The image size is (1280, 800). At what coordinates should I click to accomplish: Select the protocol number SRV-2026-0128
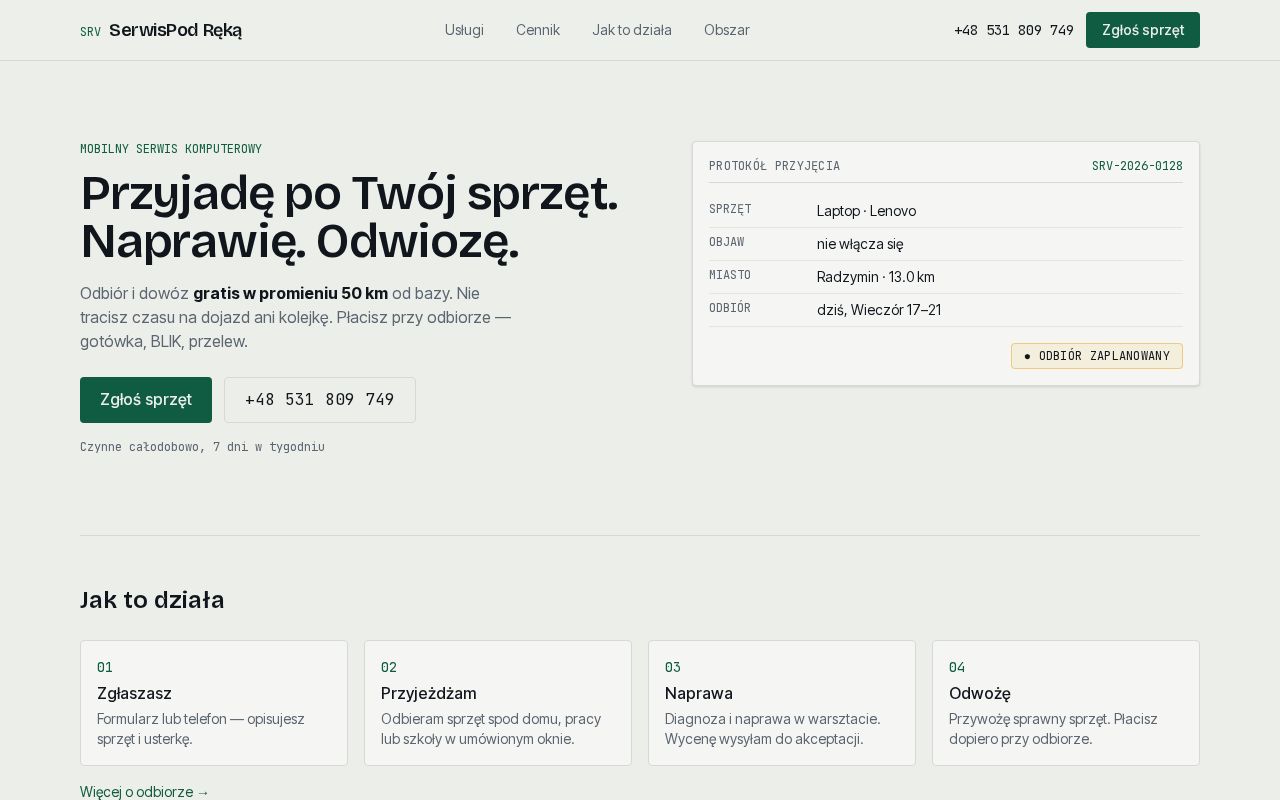1137,166
